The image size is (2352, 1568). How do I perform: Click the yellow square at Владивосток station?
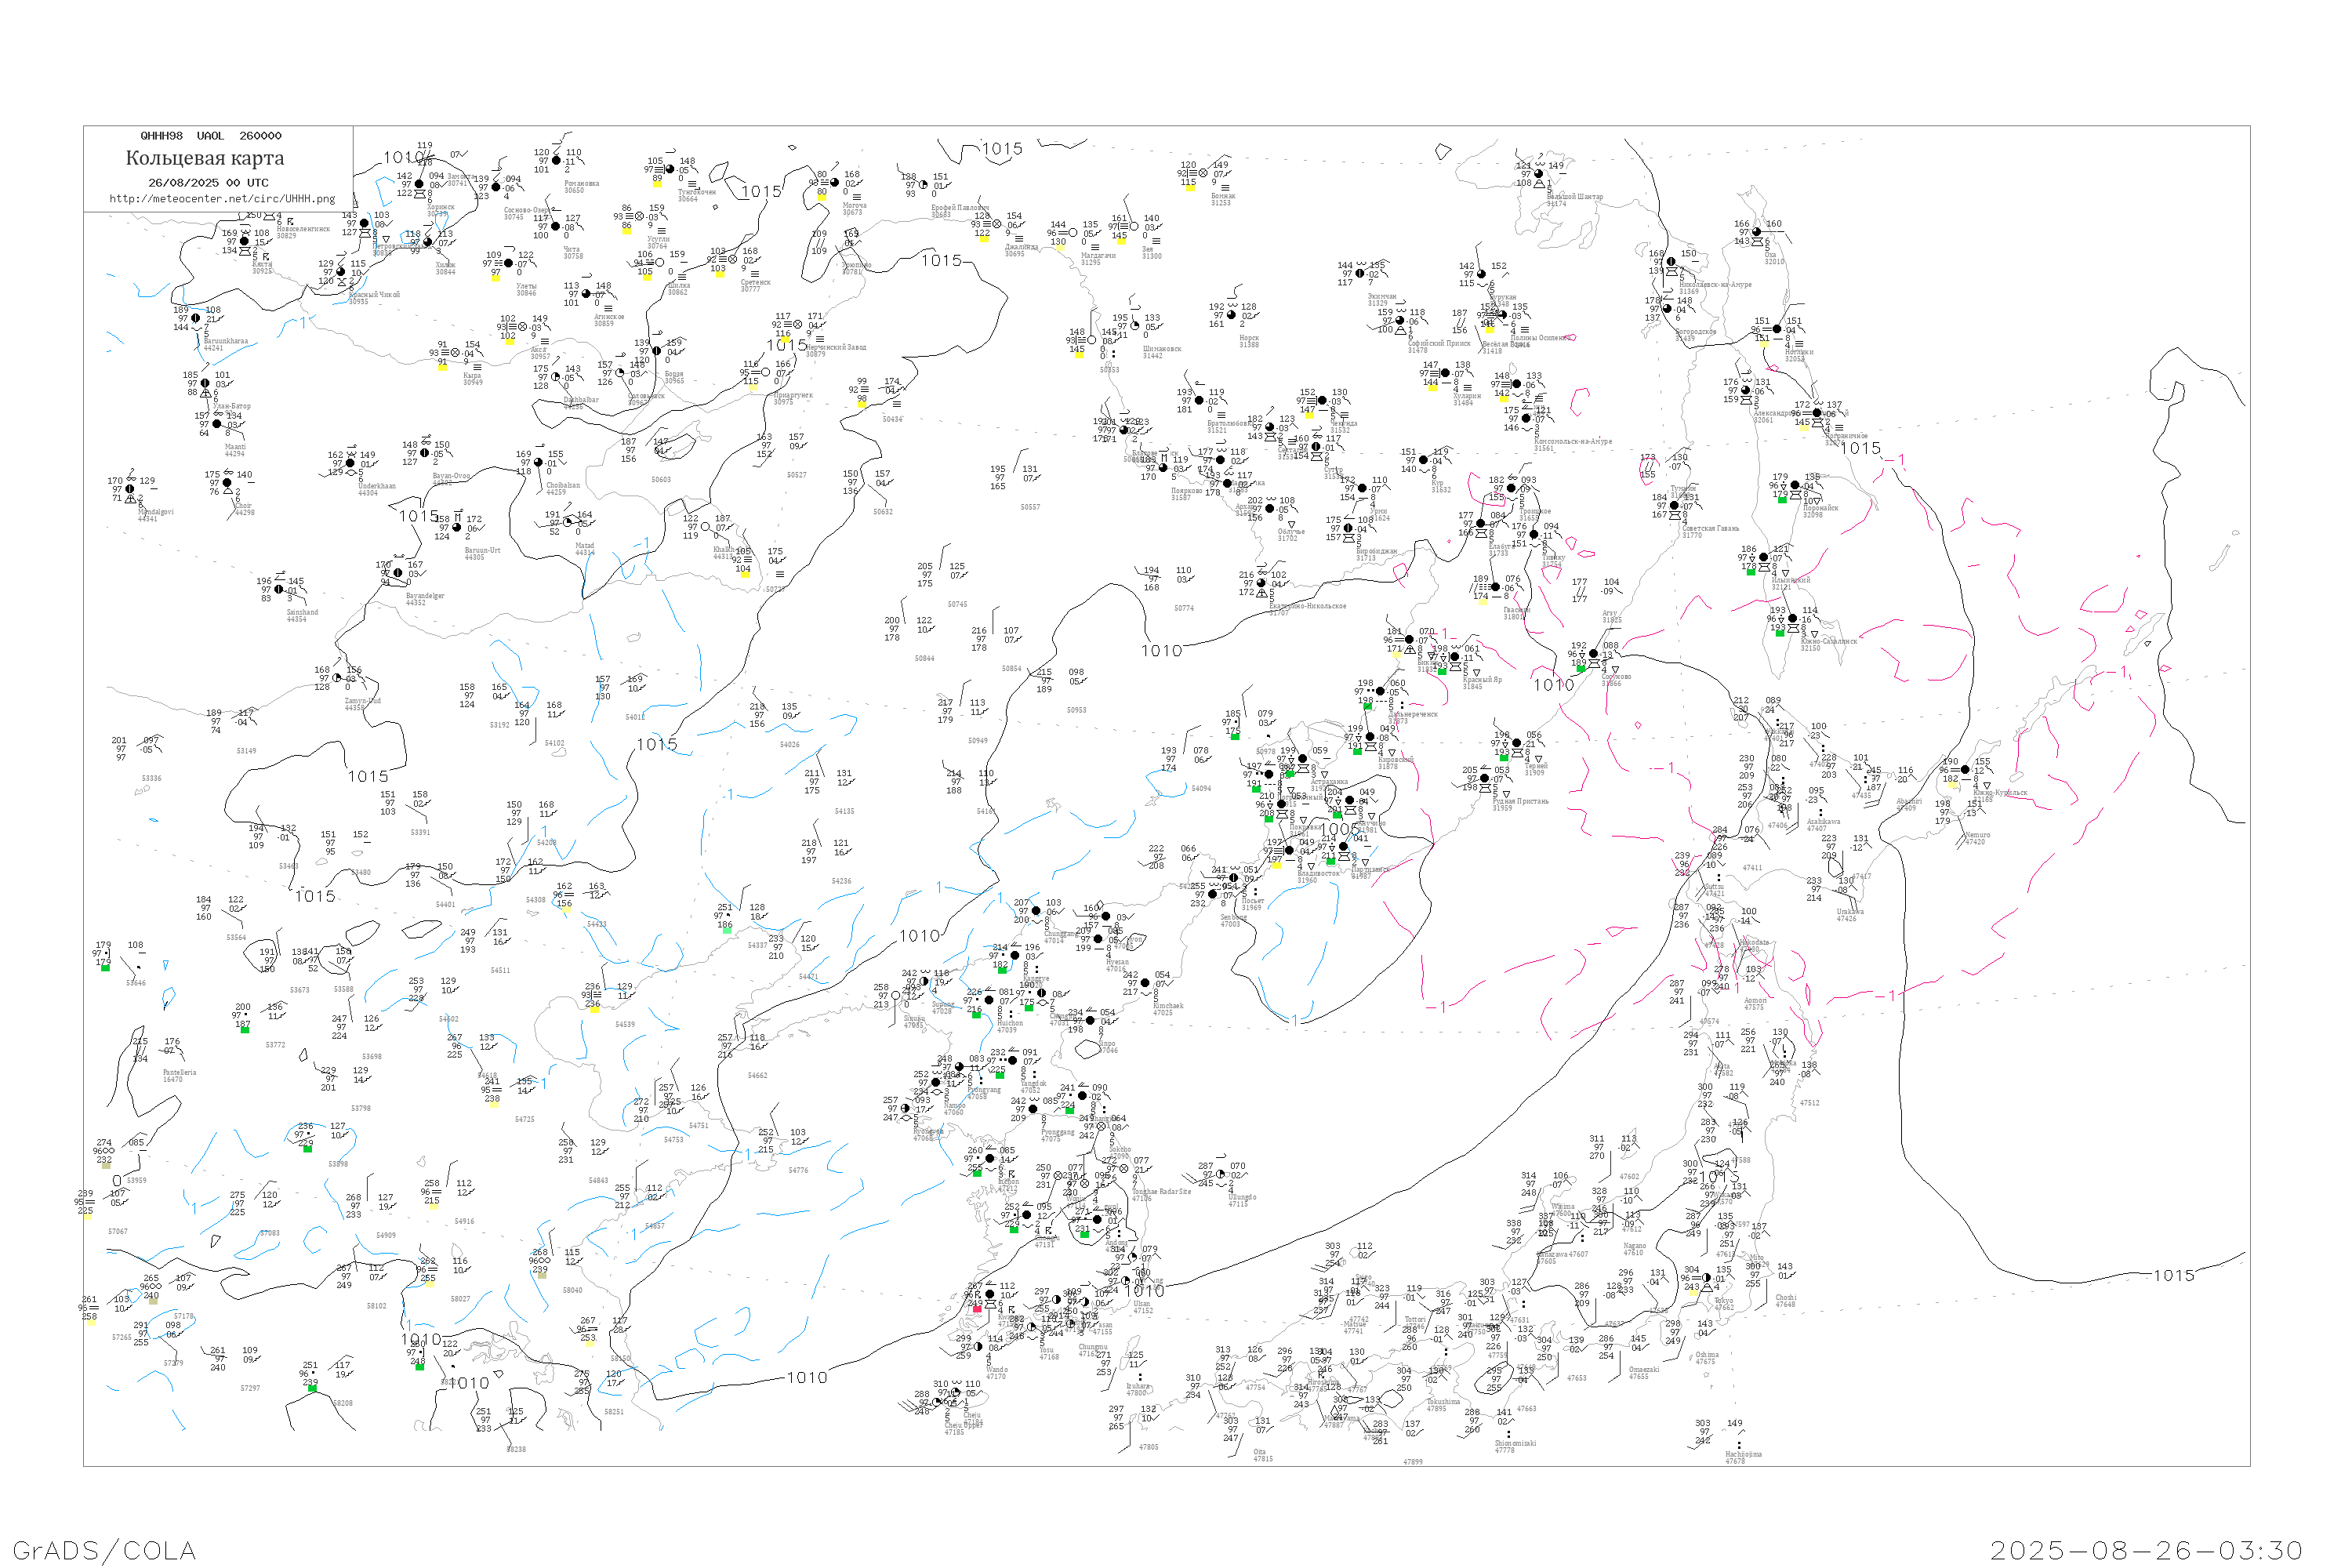click(x=1277, y=866)
